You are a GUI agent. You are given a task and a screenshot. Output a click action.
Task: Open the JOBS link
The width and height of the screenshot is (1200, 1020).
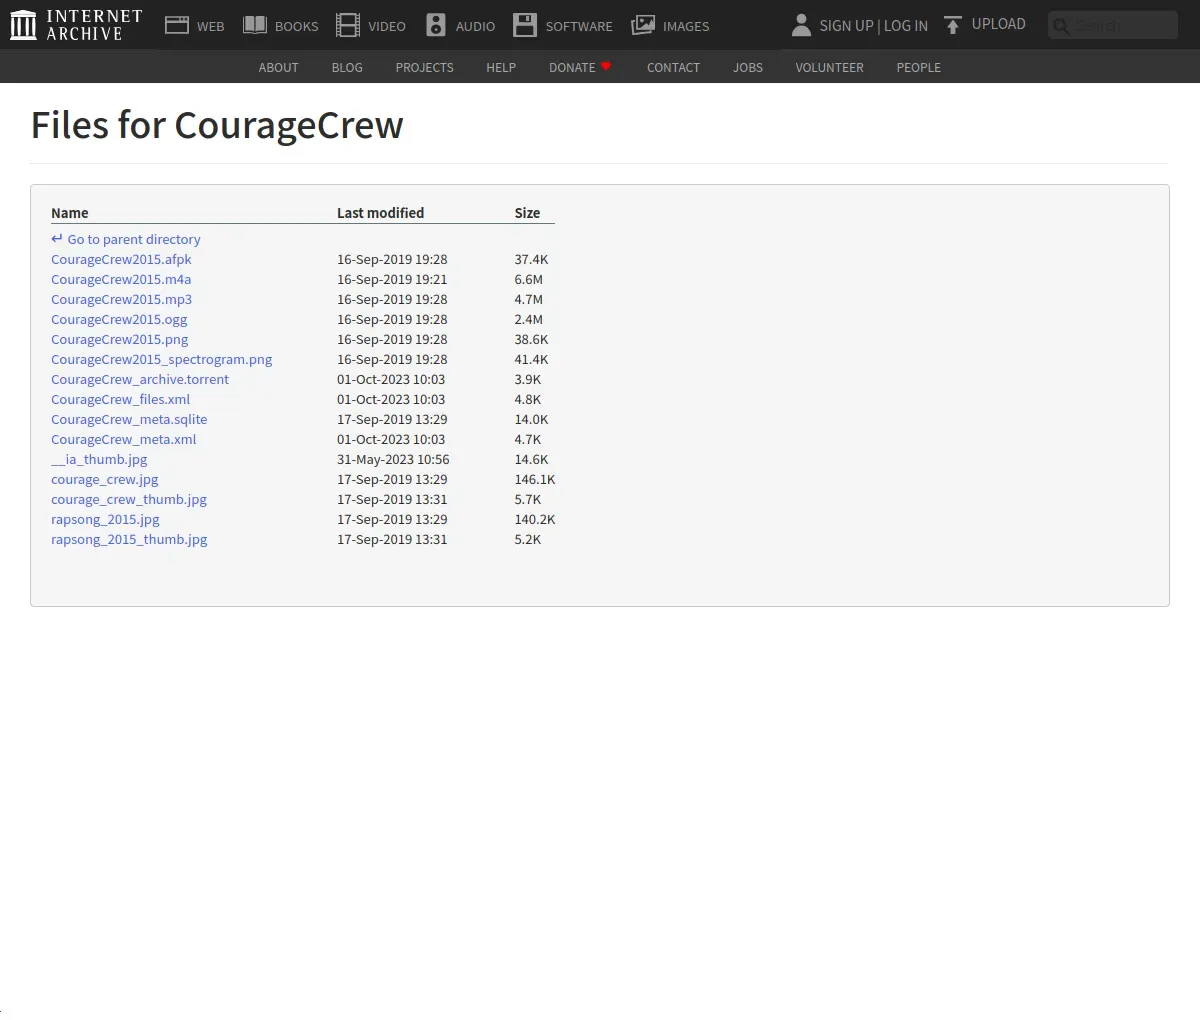[x=748, y=67]
